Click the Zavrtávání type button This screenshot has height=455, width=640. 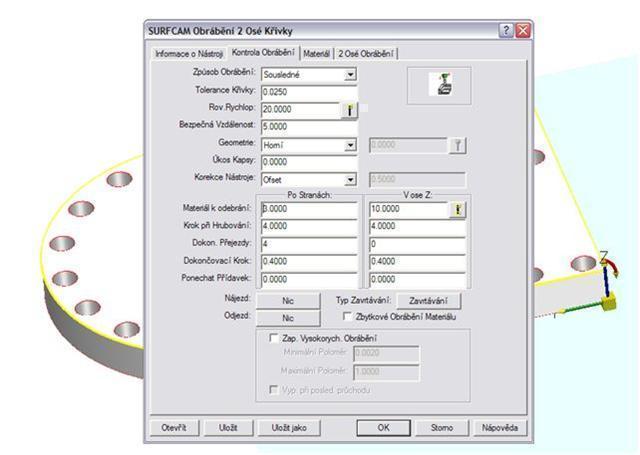point(429,301)
